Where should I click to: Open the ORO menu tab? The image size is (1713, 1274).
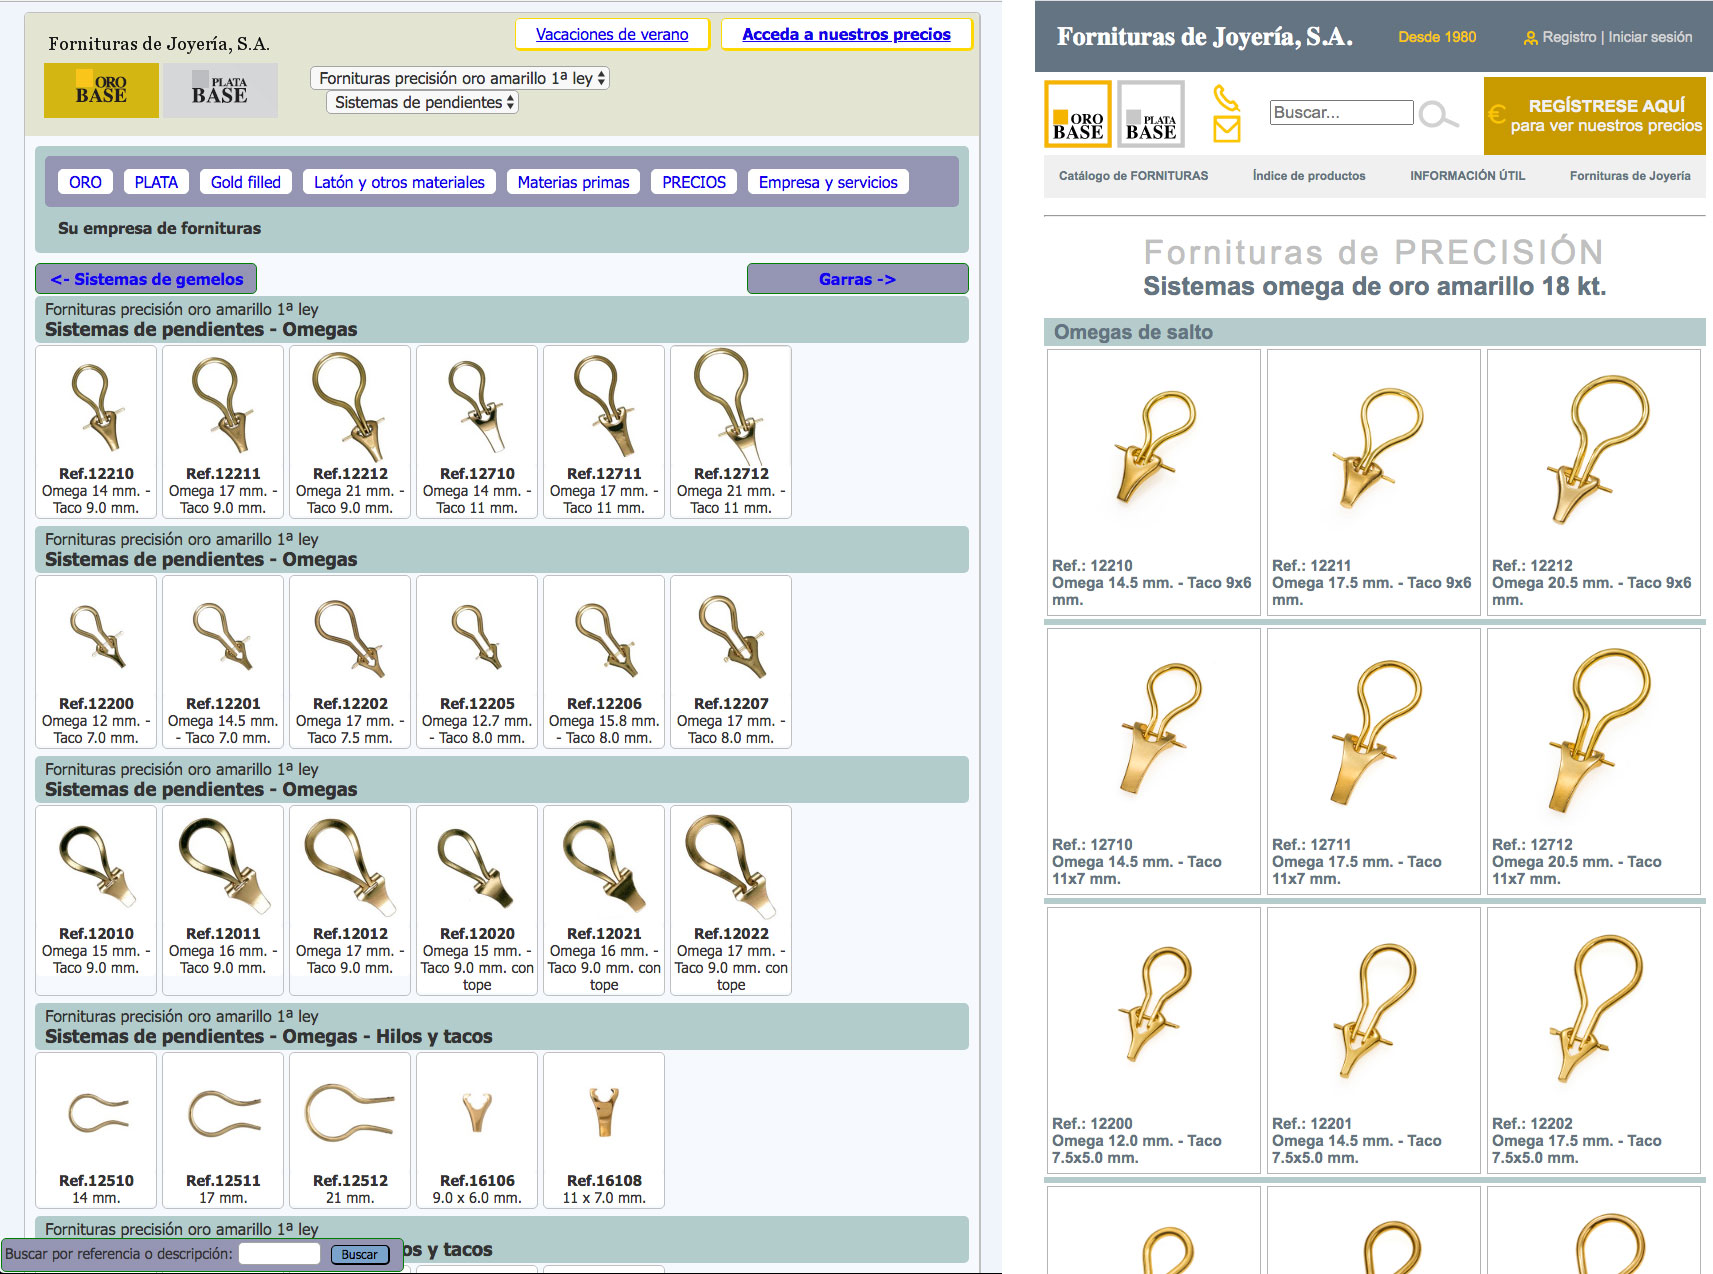click(x=85, y=182)
